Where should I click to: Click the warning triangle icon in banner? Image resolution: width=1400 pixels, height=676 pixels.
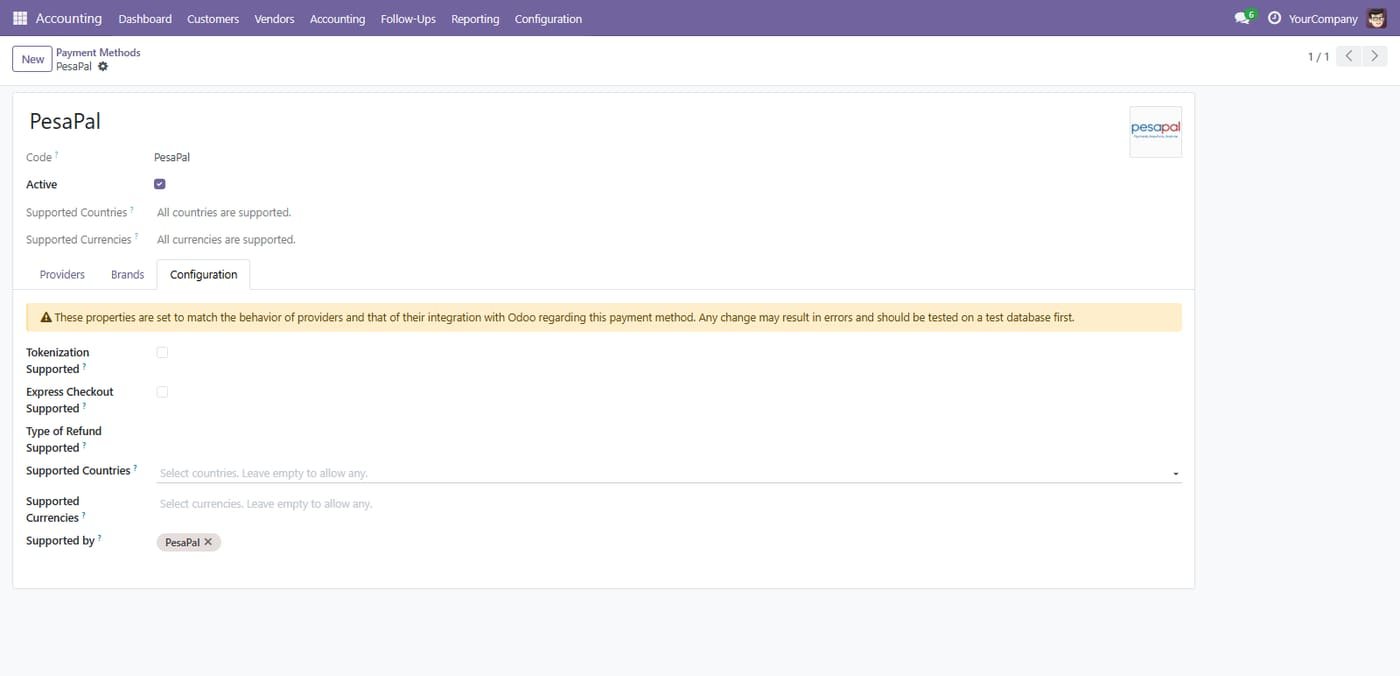[x=46, y=318]
